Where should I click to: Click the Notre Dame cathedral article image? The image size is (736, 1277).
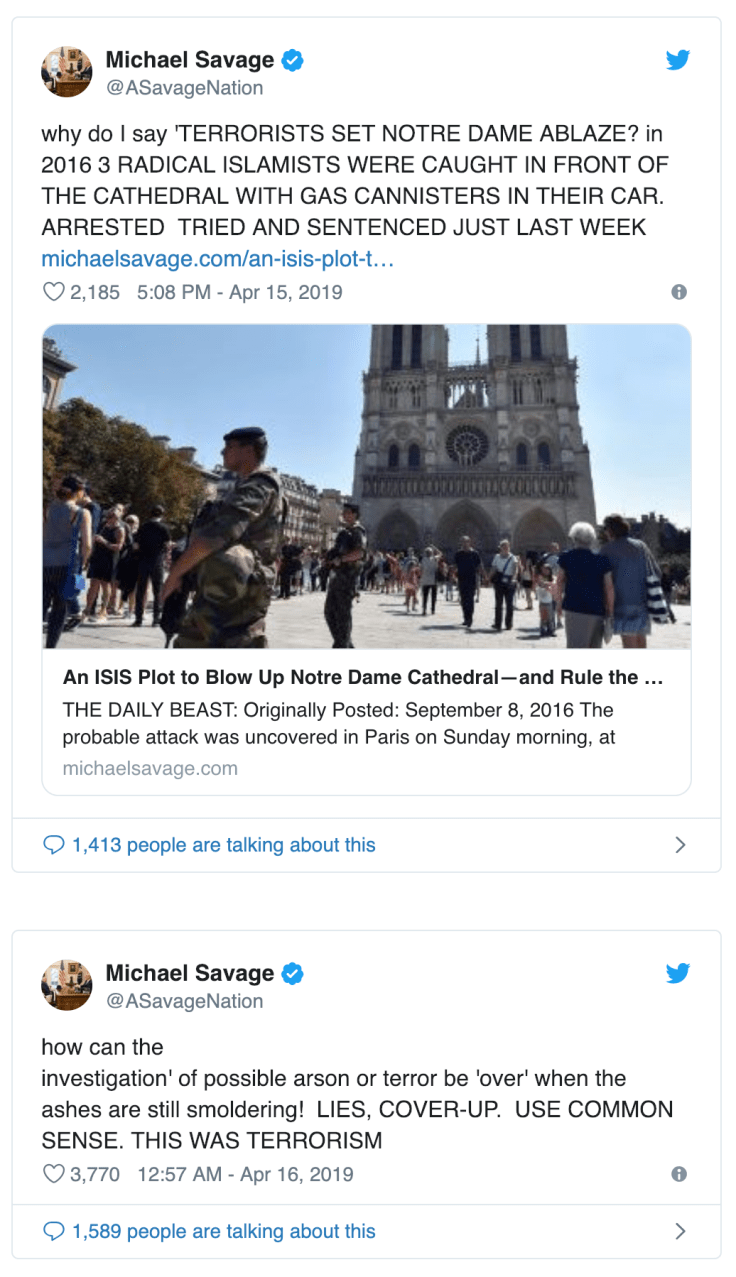pos(366,487)
